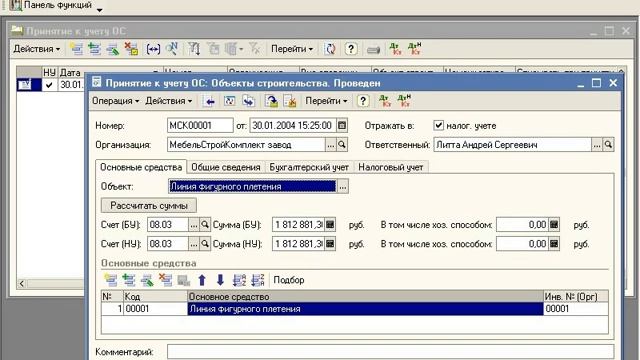The image size is (640, 360).
Task: Open the calendar picker for document date
Action: (x=342, y=125)
